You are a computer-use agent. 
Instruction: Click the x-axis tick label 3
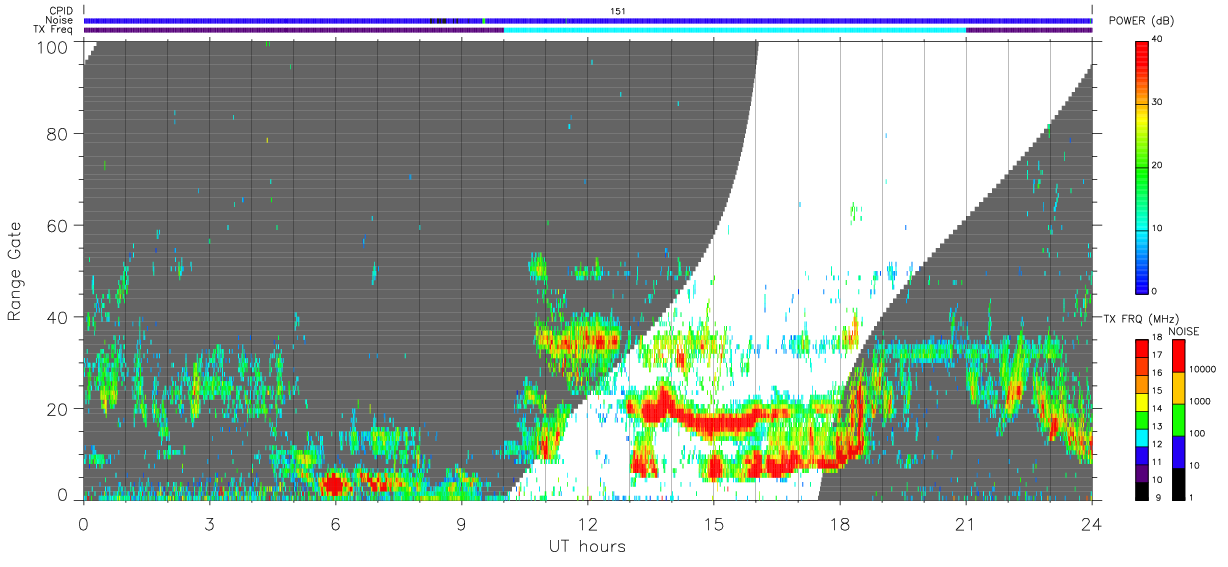point(209,524)
